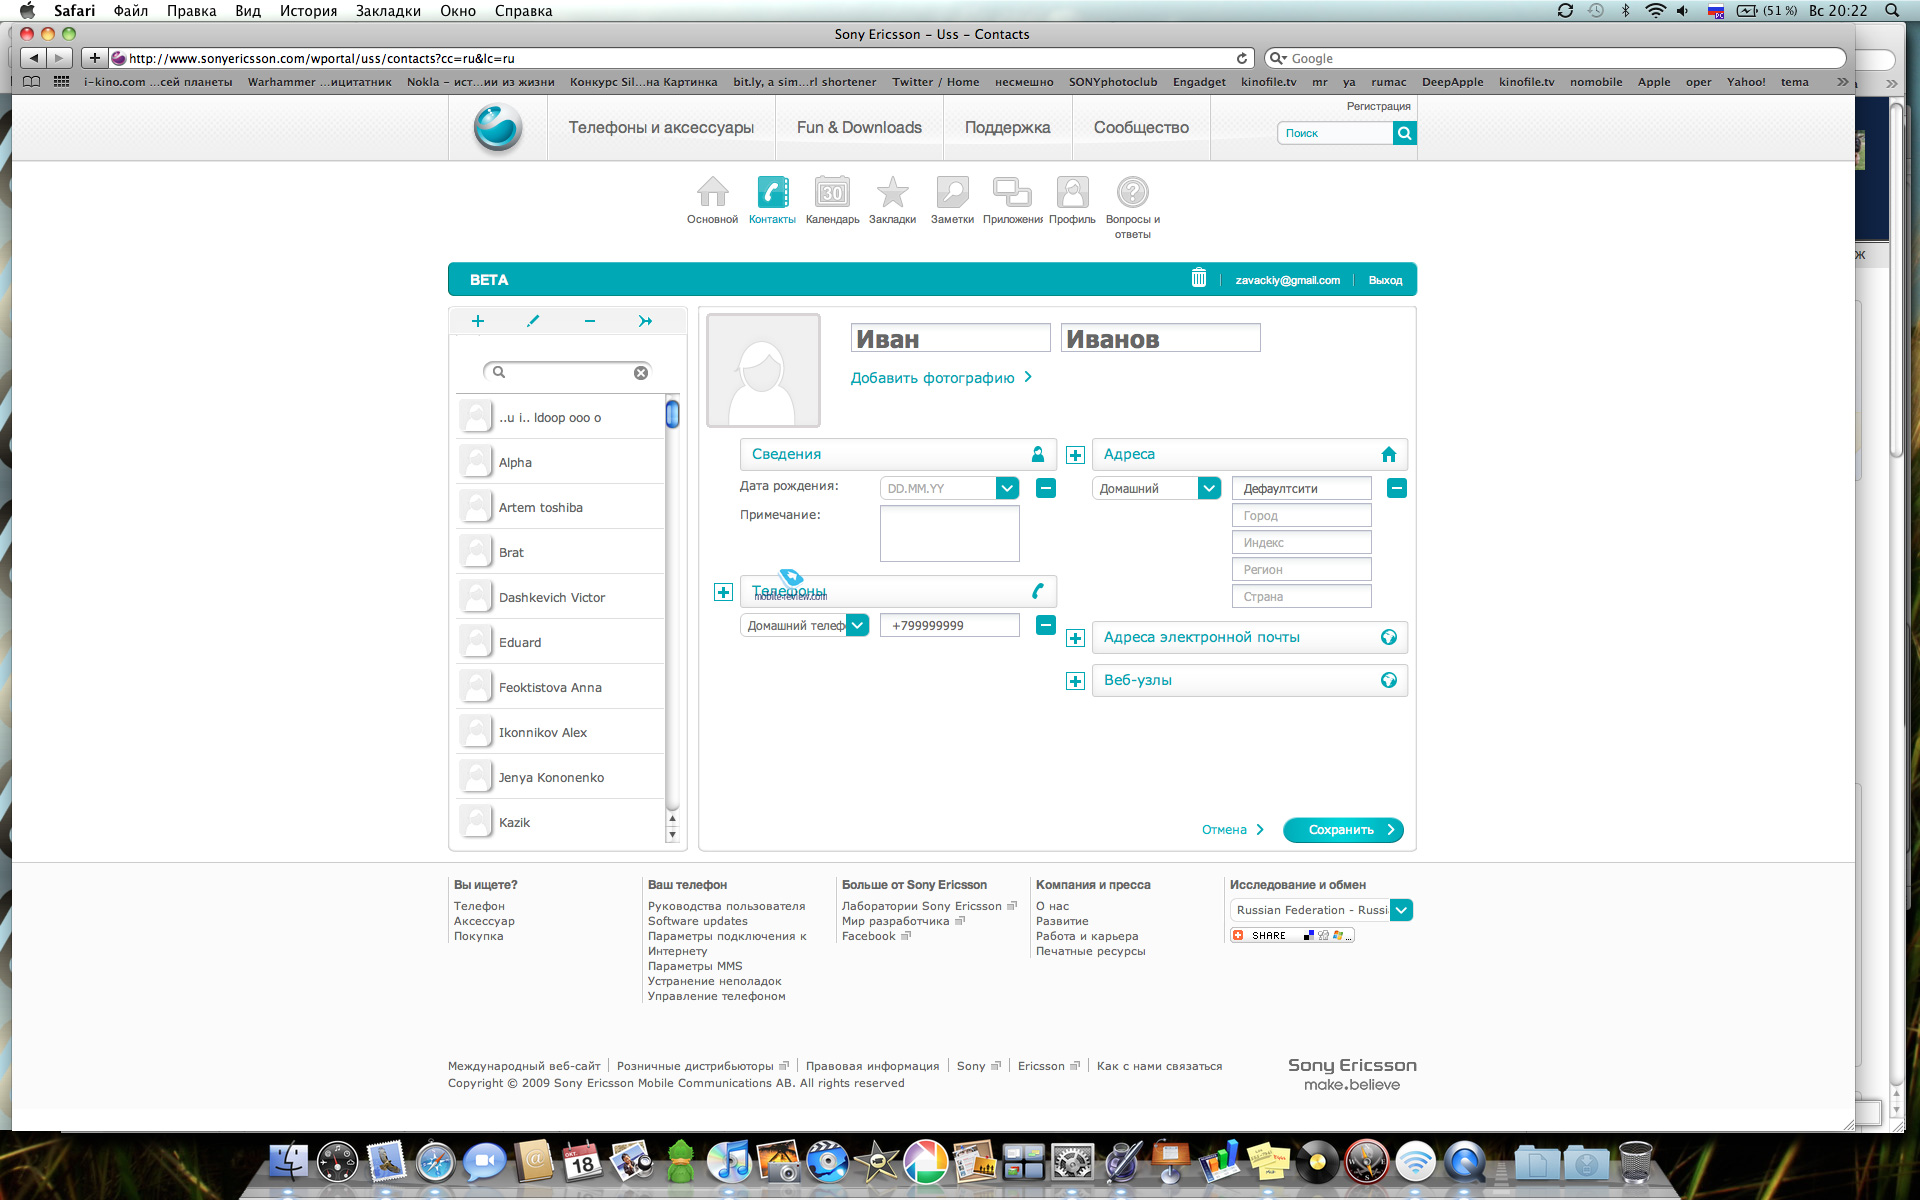Click the site search magnifier button
This screenshot has height=1200, width=1920.
(x=1404, y=133)
